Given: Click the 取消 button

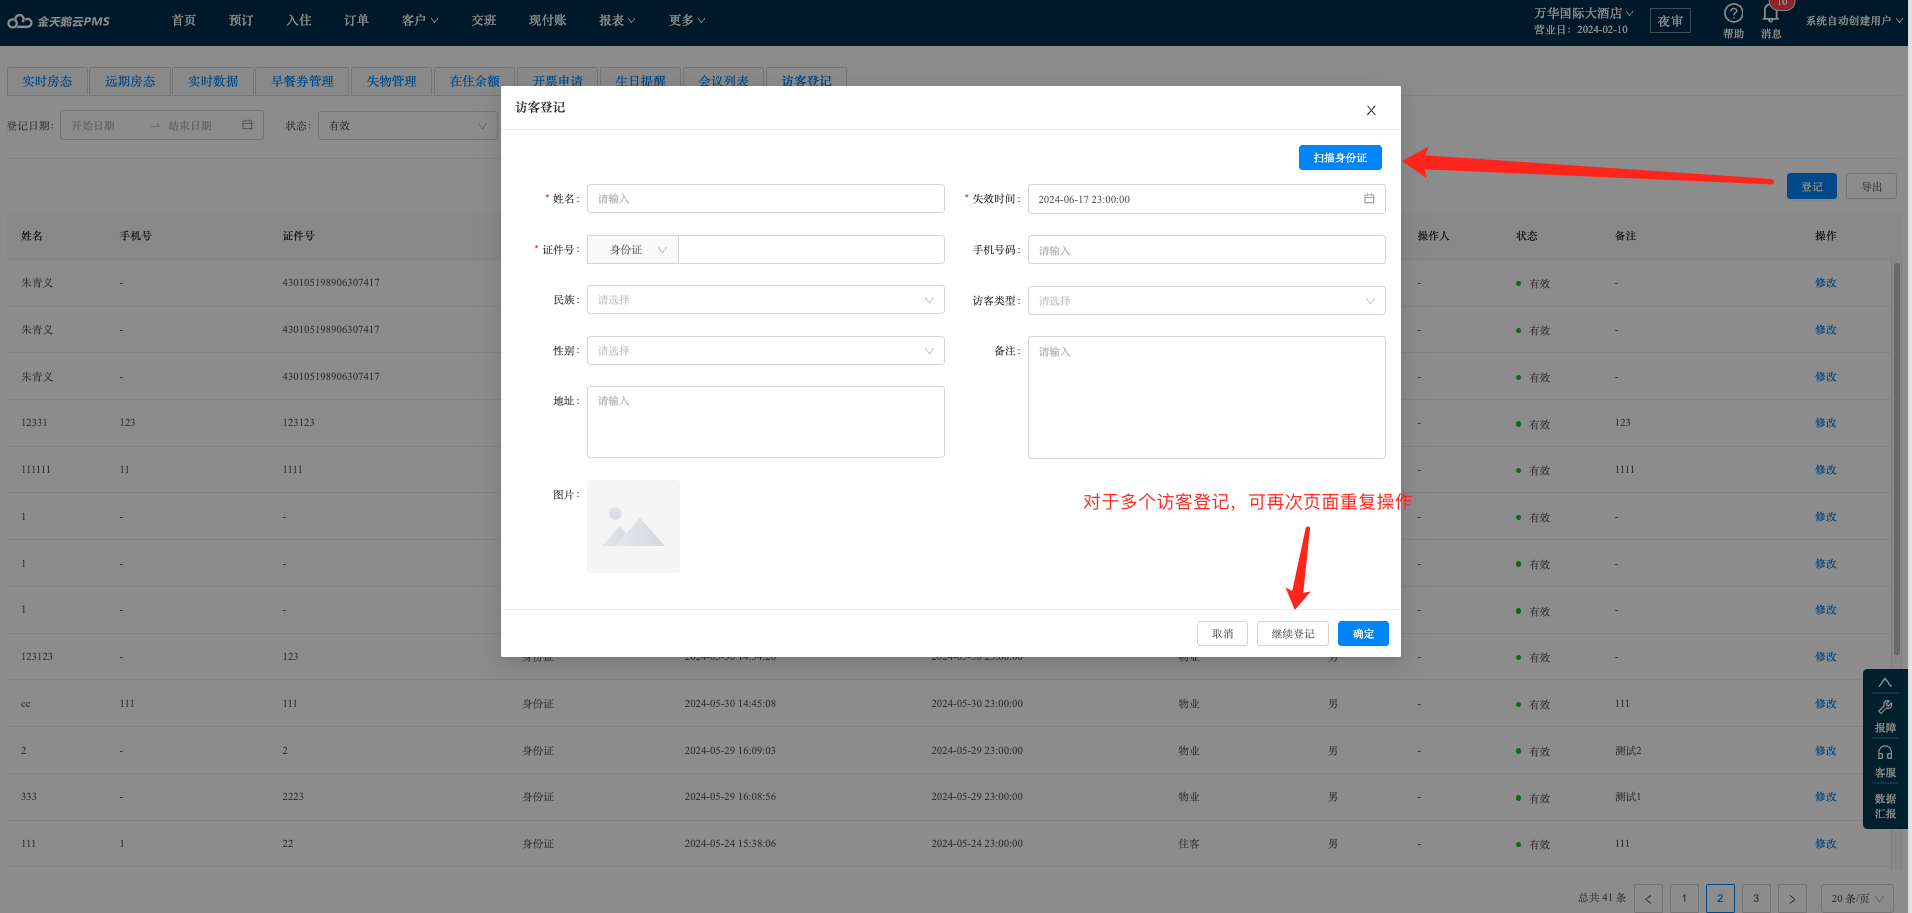Looking at the screenshot, I should (x=1222, y=634).
